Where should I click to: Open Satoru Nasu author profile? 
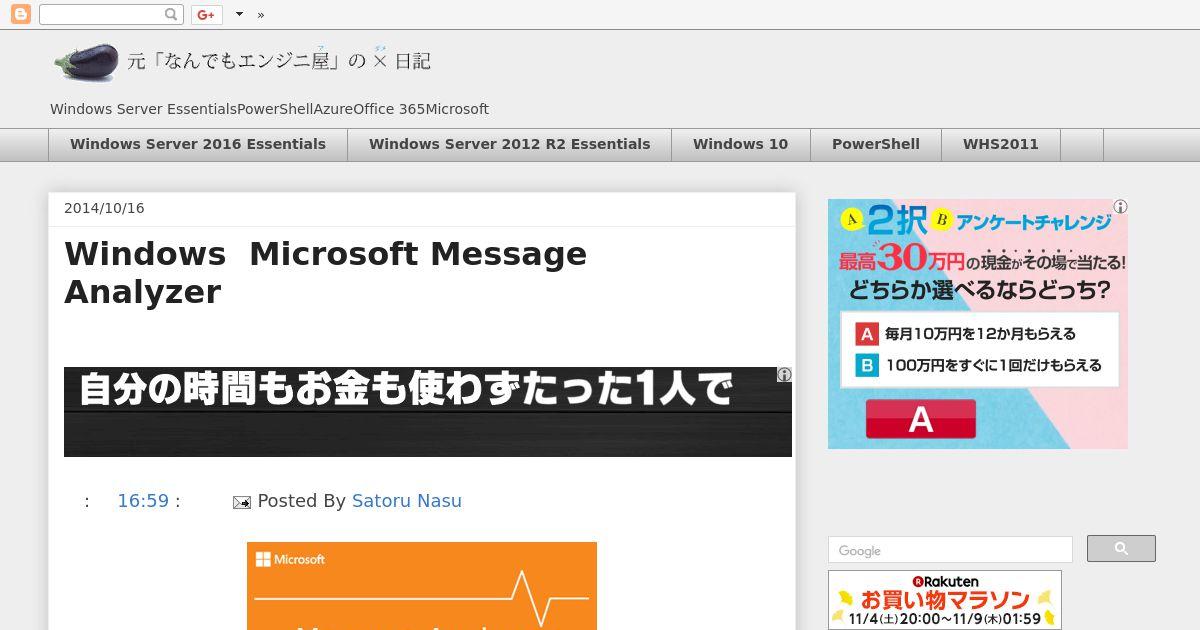tap(406, 501)
